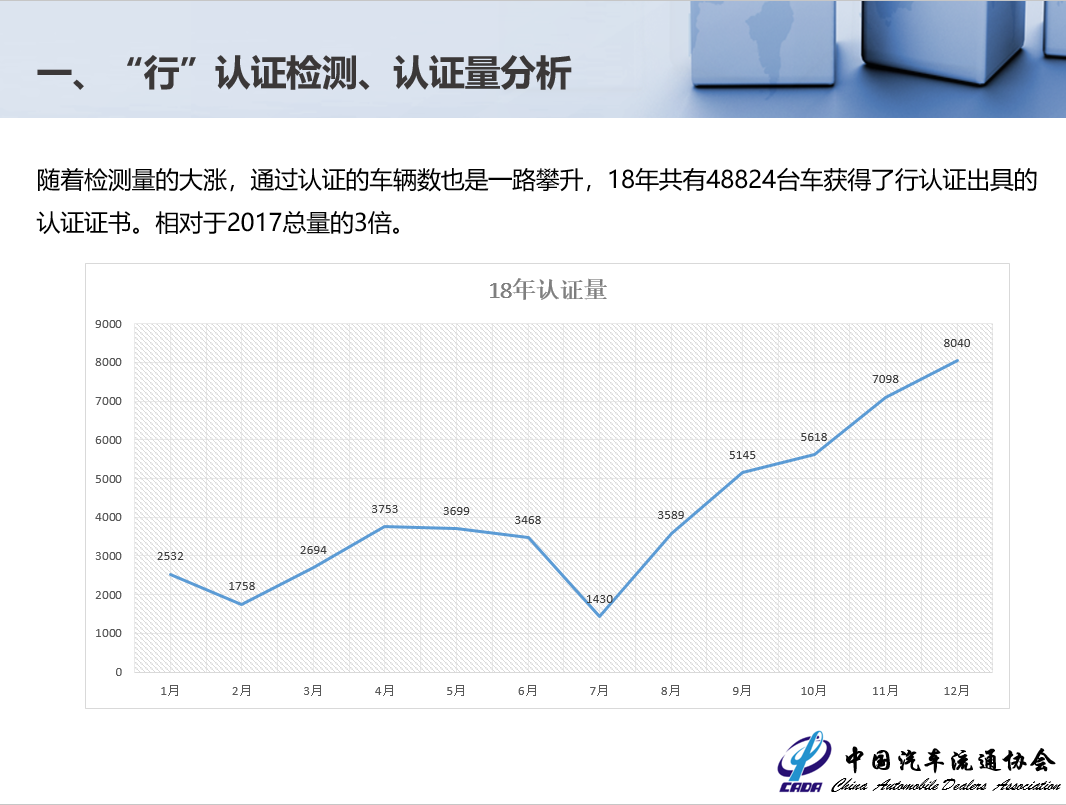This screenshot has height=805, width=1066.
Task: Select the 7098 data label for November
Action: pyautogui.click(x=885, y=379)
